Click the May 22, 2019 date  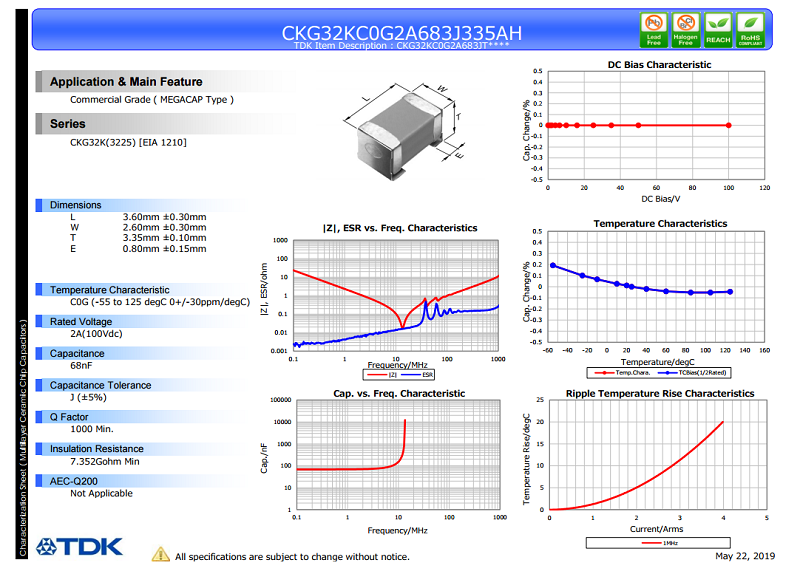pyautogui.click(x=745, y=556)
